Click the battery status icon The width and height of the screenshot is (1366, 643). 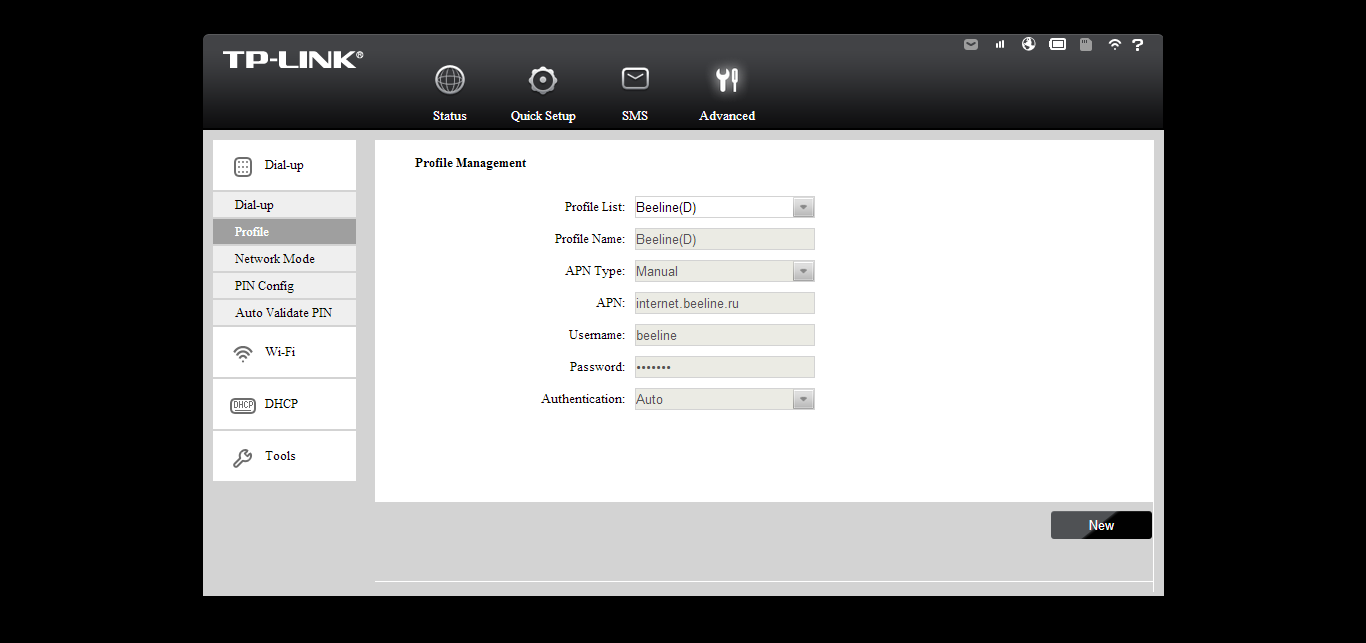pos(1057,45)
